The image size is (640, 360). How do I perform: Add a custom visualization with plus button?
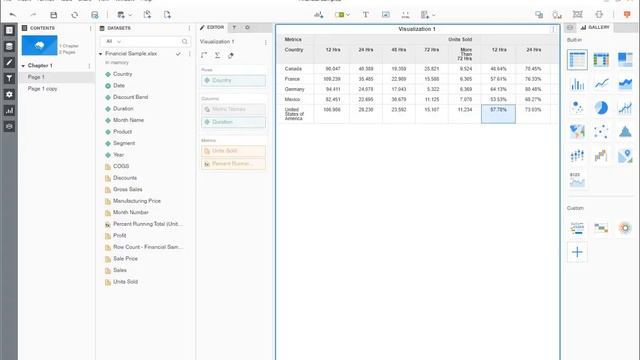(577, 252)
